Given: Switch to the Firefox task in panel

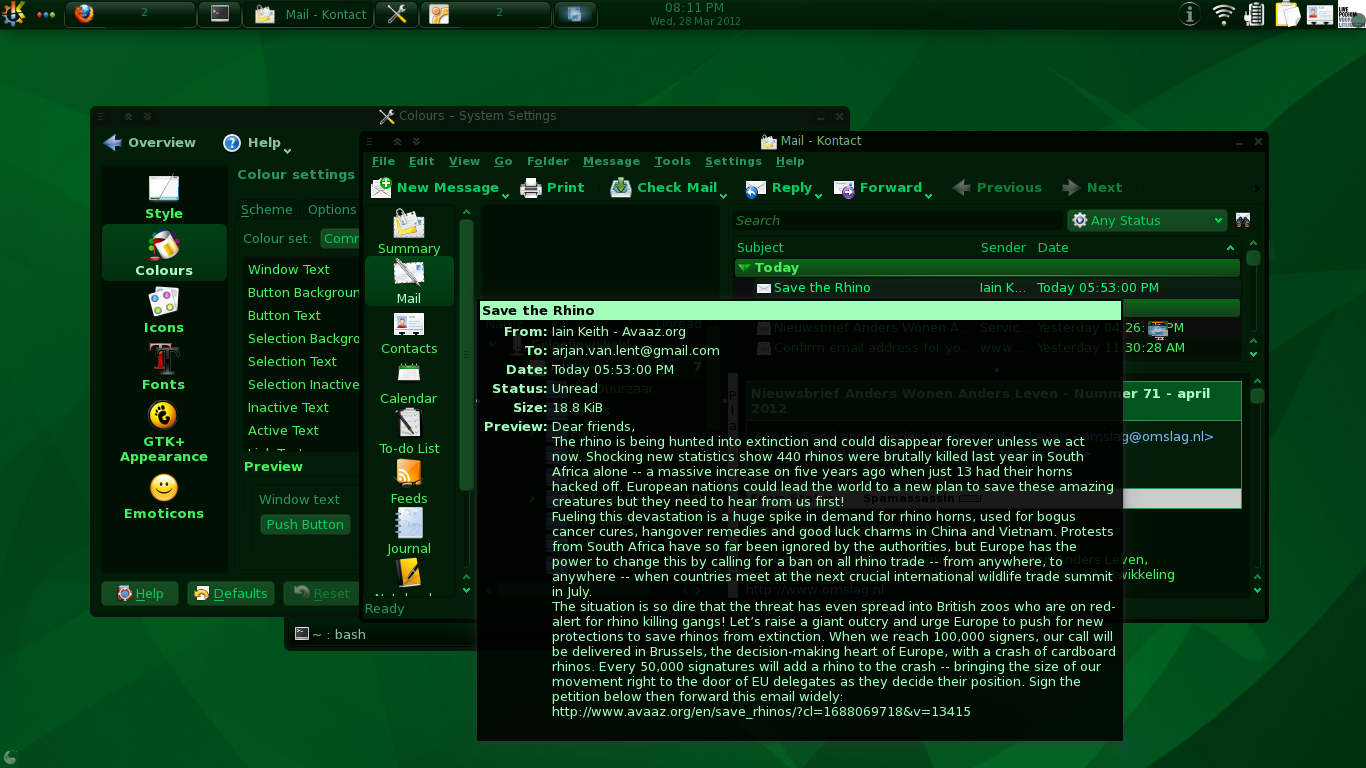Looking at the screenshot, I should pos(131,14).
